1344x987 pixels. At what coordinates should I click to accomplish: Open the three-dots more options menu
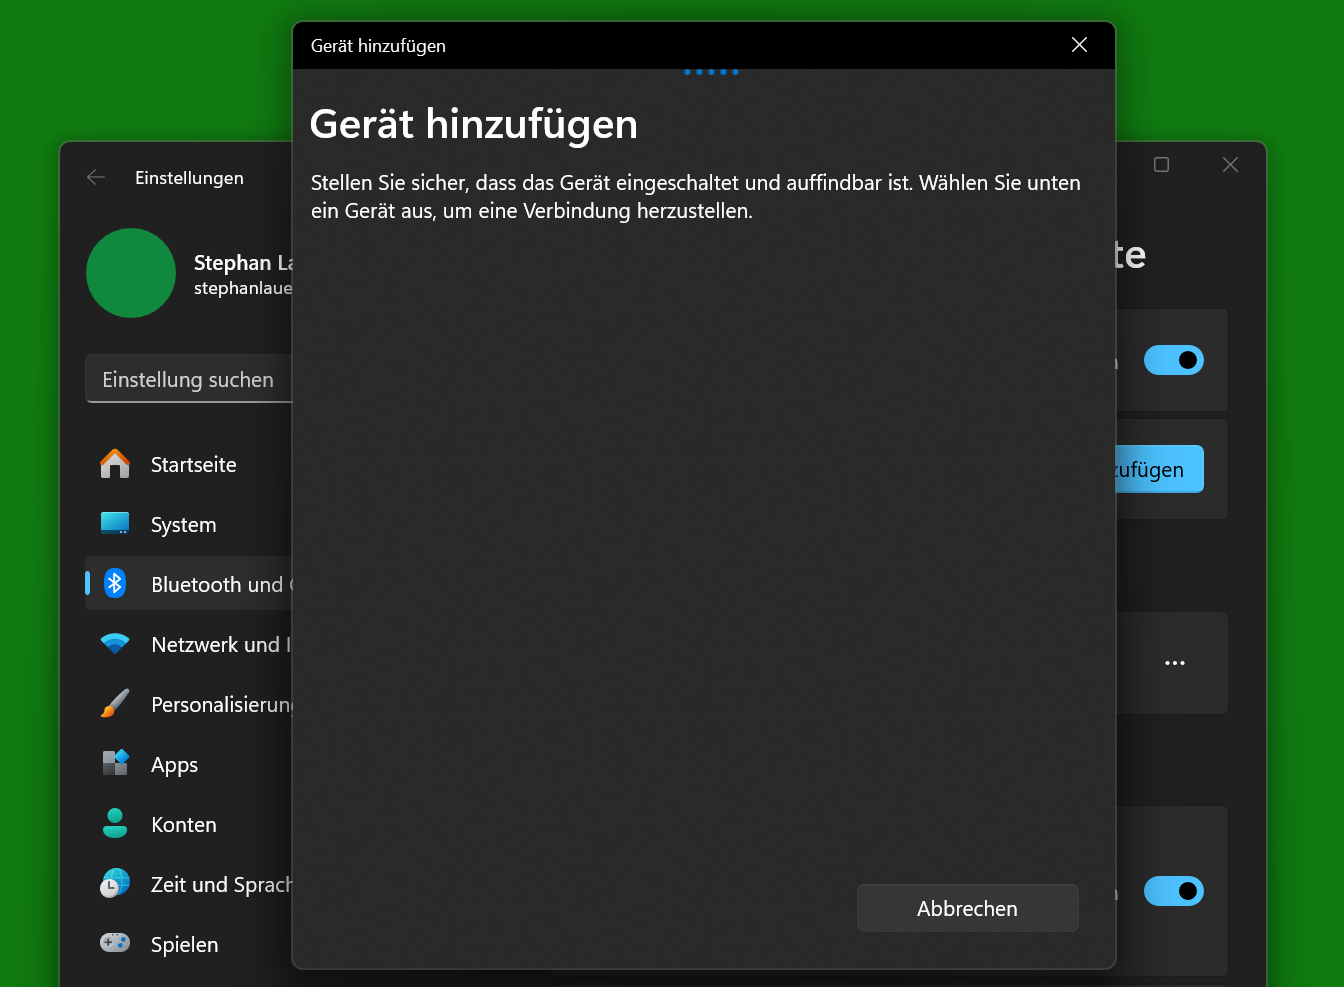pyautogui.click(x=1174, y=663)
